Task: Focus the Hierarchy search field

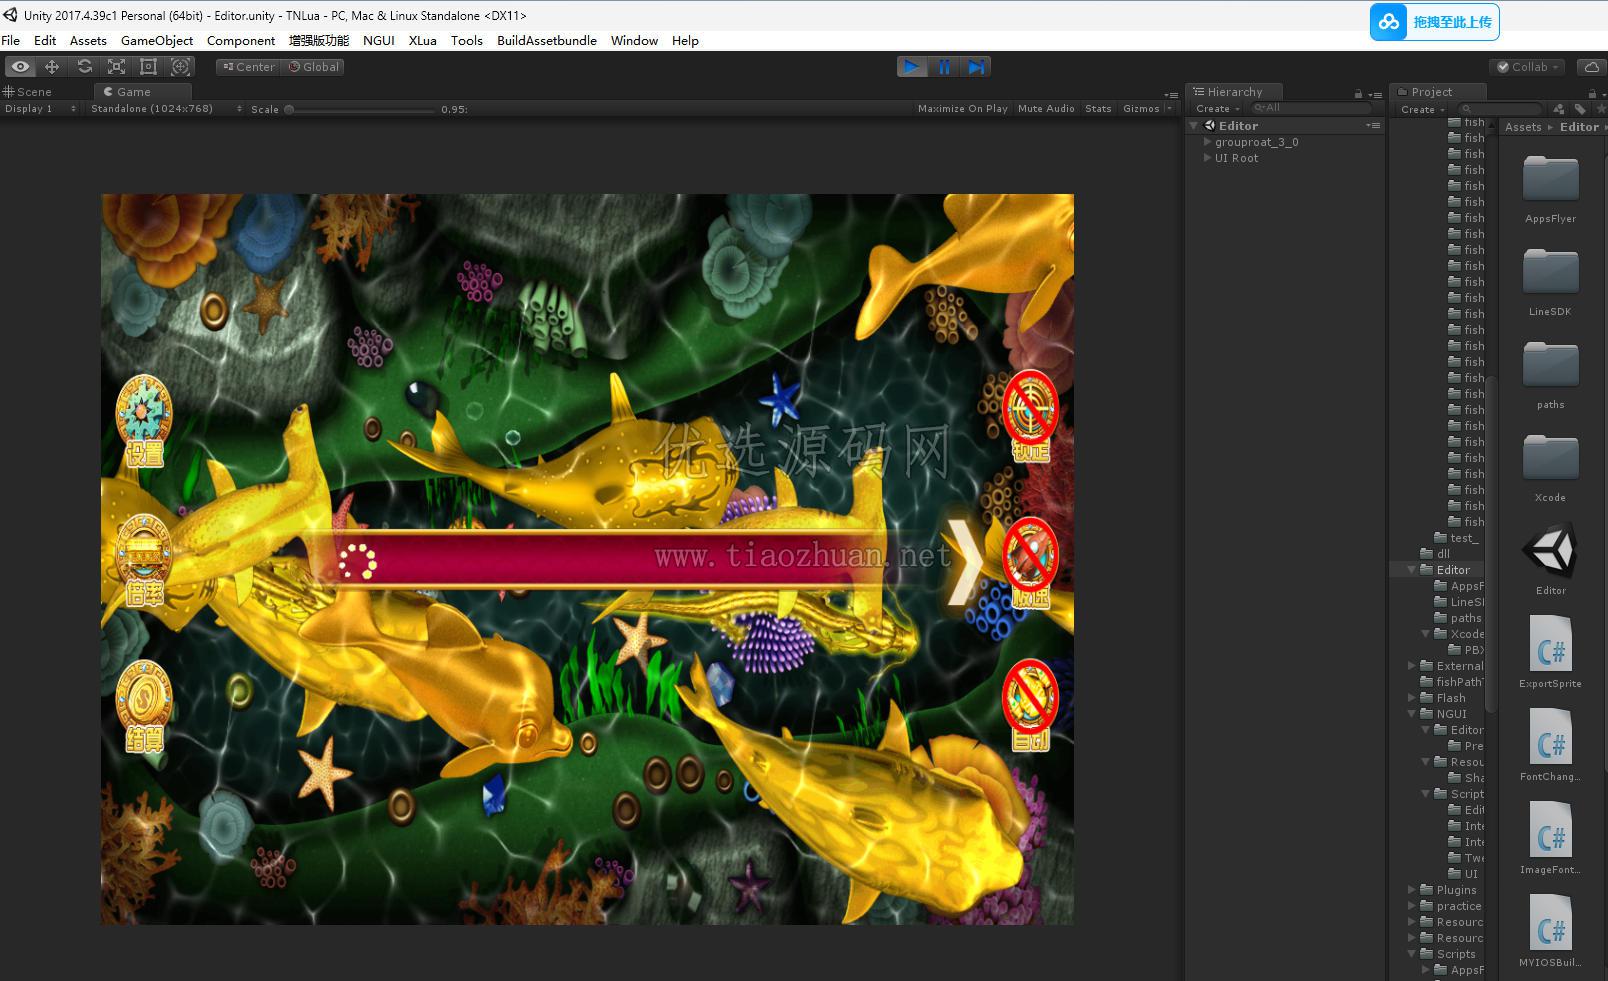Action: [1311, 108]
